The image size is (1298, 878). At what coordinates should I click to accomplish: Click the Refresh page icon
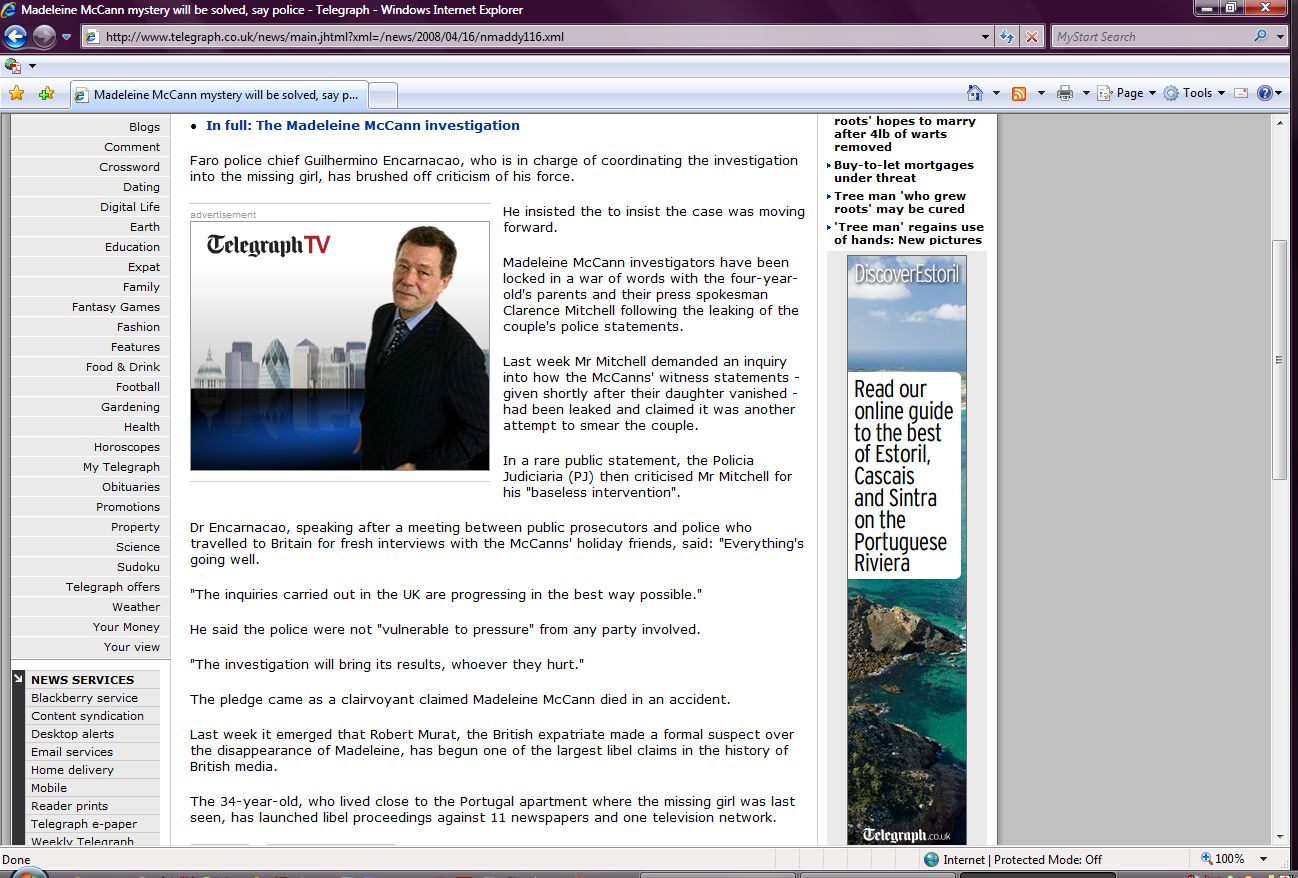pyautogui.click(x=1008, y=37)
